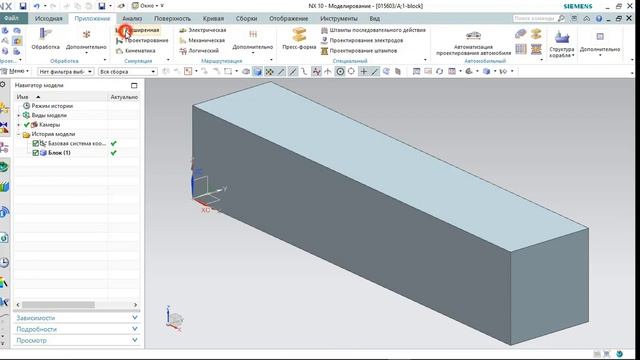Open the Нет фильтра selection filter dropdown
Viewport: 640px width, 360px height.
[65, 71]
